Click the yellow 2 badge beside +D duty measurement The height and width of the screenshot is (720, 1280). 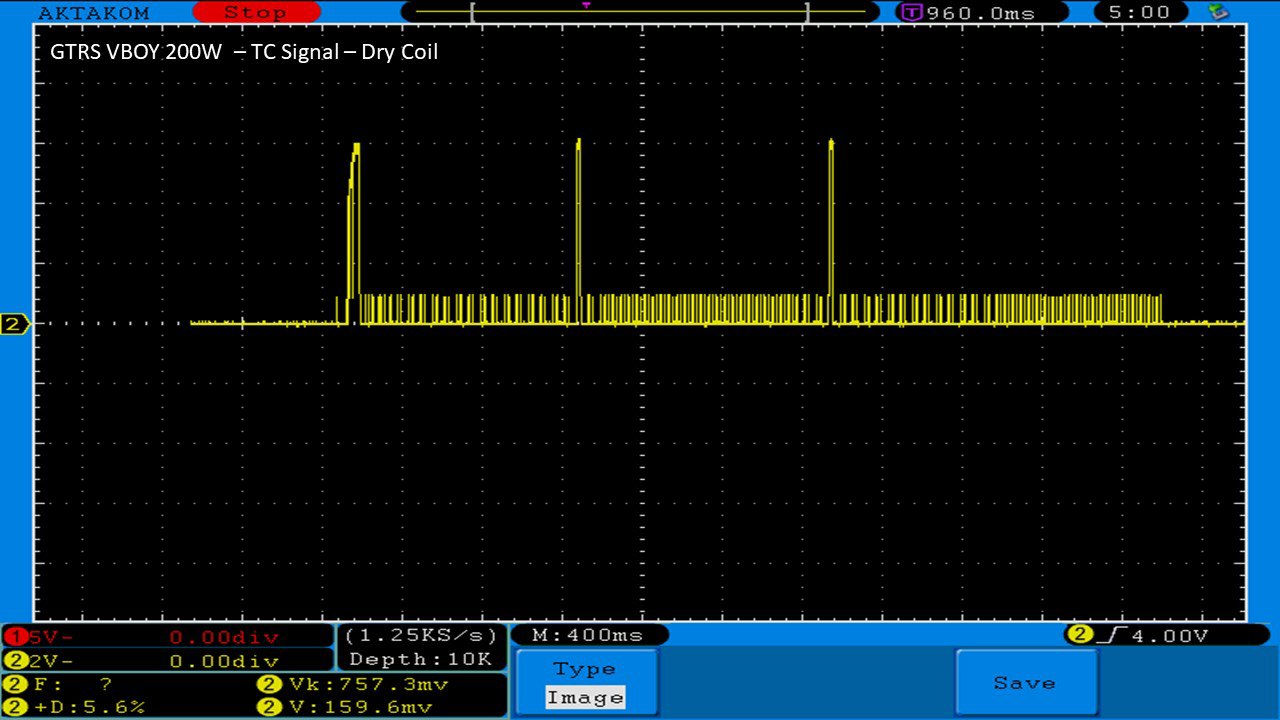tap(16, 707)
